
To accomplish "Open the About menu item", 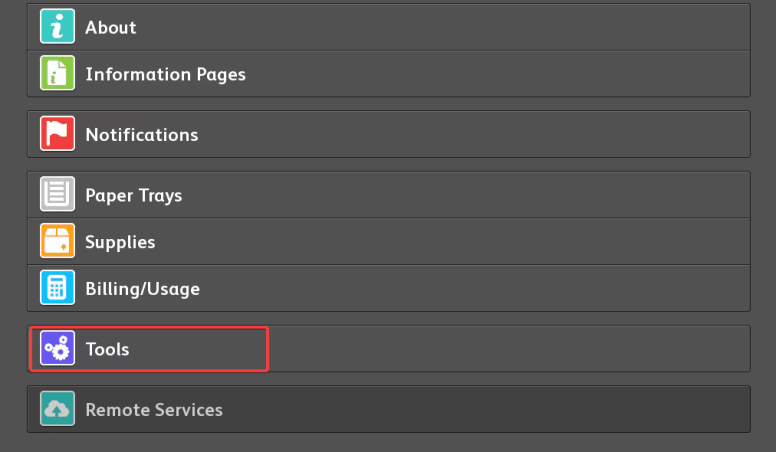I will pyautogui.click(x=110, y=27).
